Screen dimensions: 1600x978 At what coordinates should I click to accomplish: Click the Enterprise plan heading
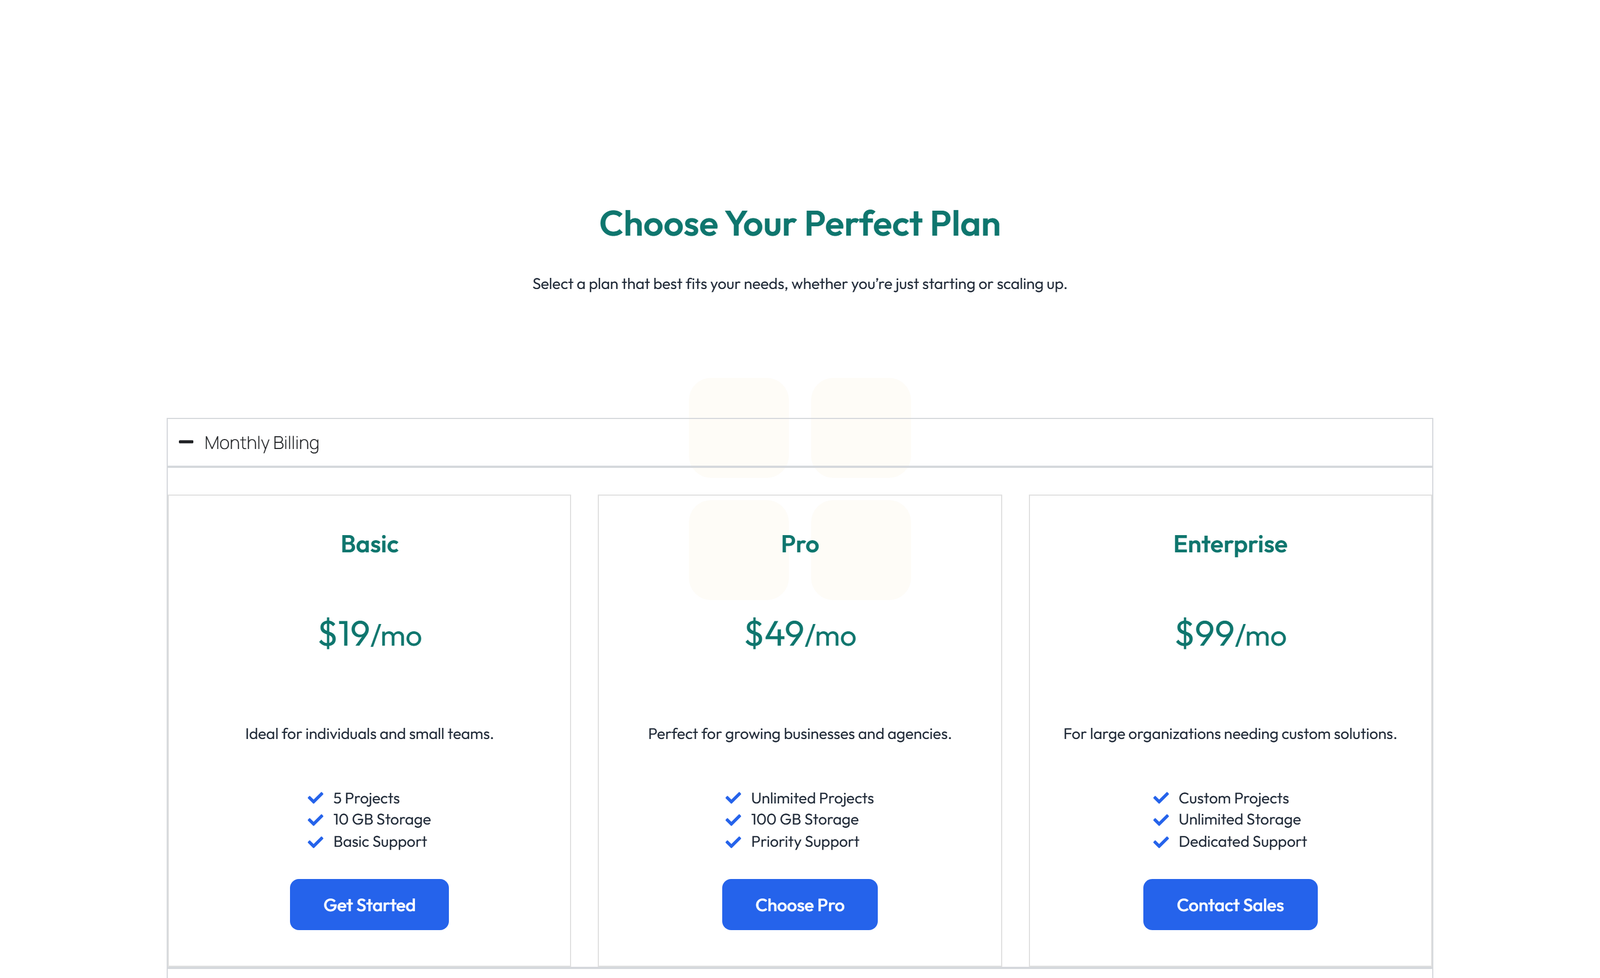pos(1230,544)
